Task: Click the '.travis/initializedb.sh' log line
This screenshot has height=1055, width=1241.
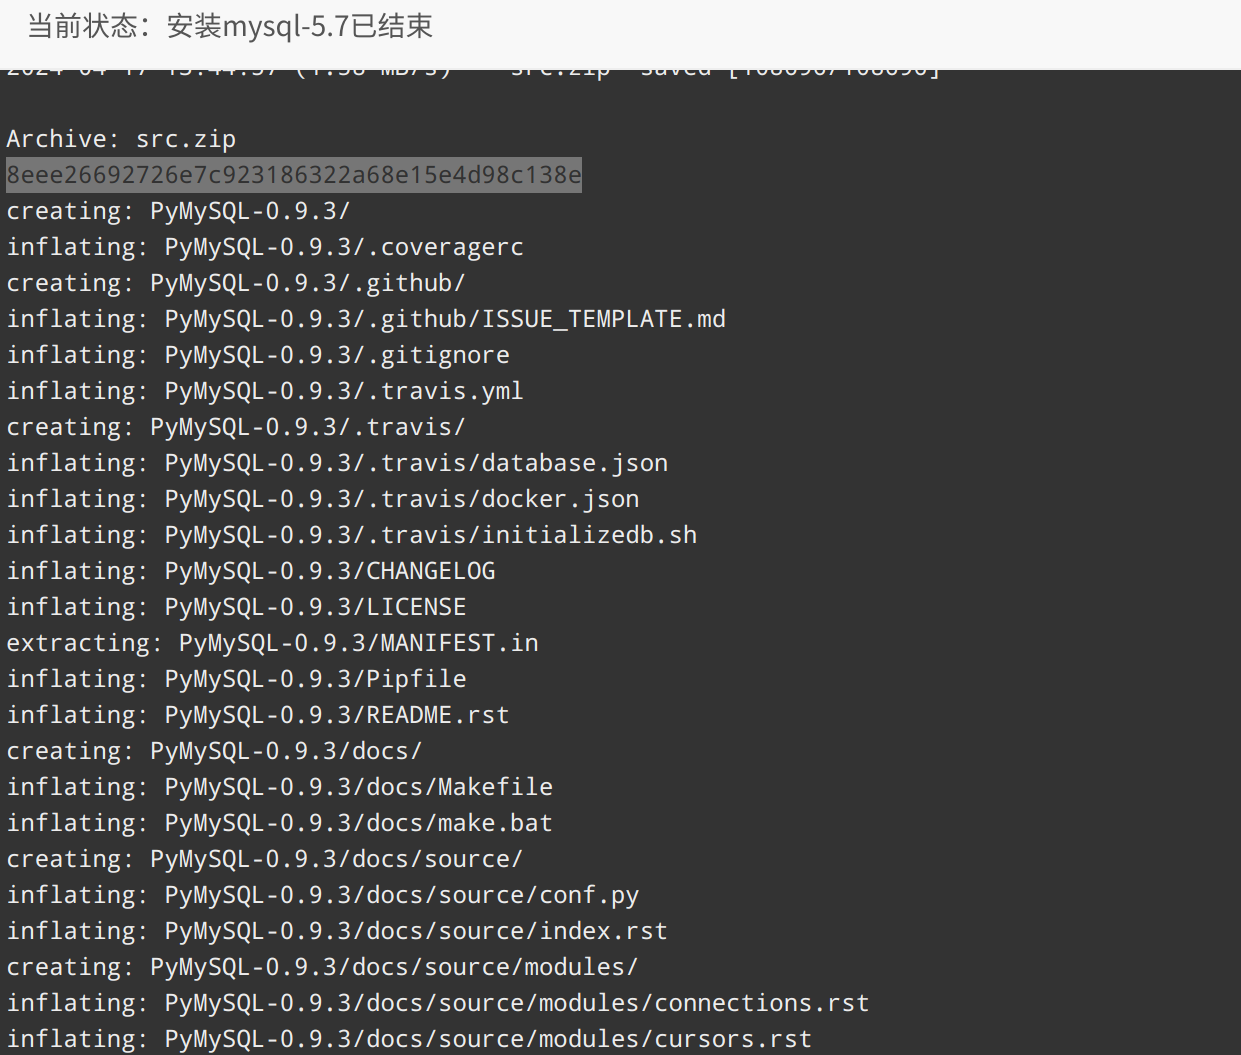Action: tap(352, 535)
